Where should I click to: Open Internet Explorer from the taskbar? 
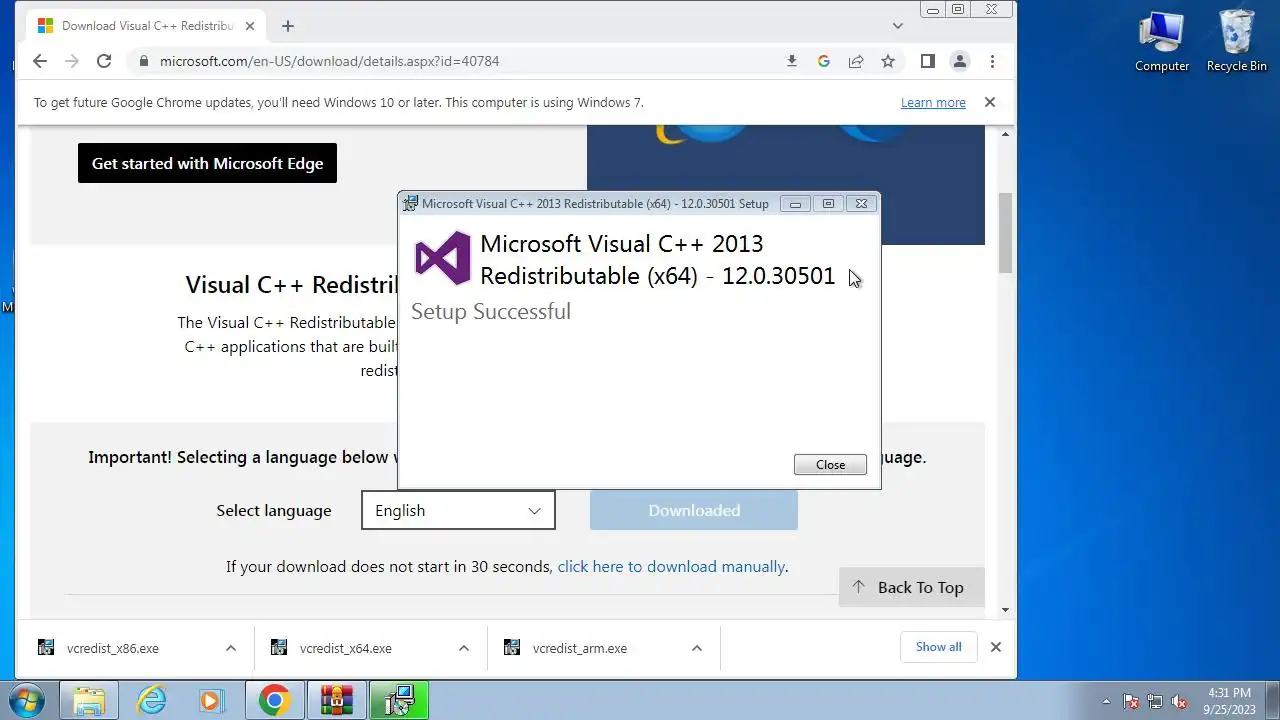pyautogui.click(x=151, y=700)
